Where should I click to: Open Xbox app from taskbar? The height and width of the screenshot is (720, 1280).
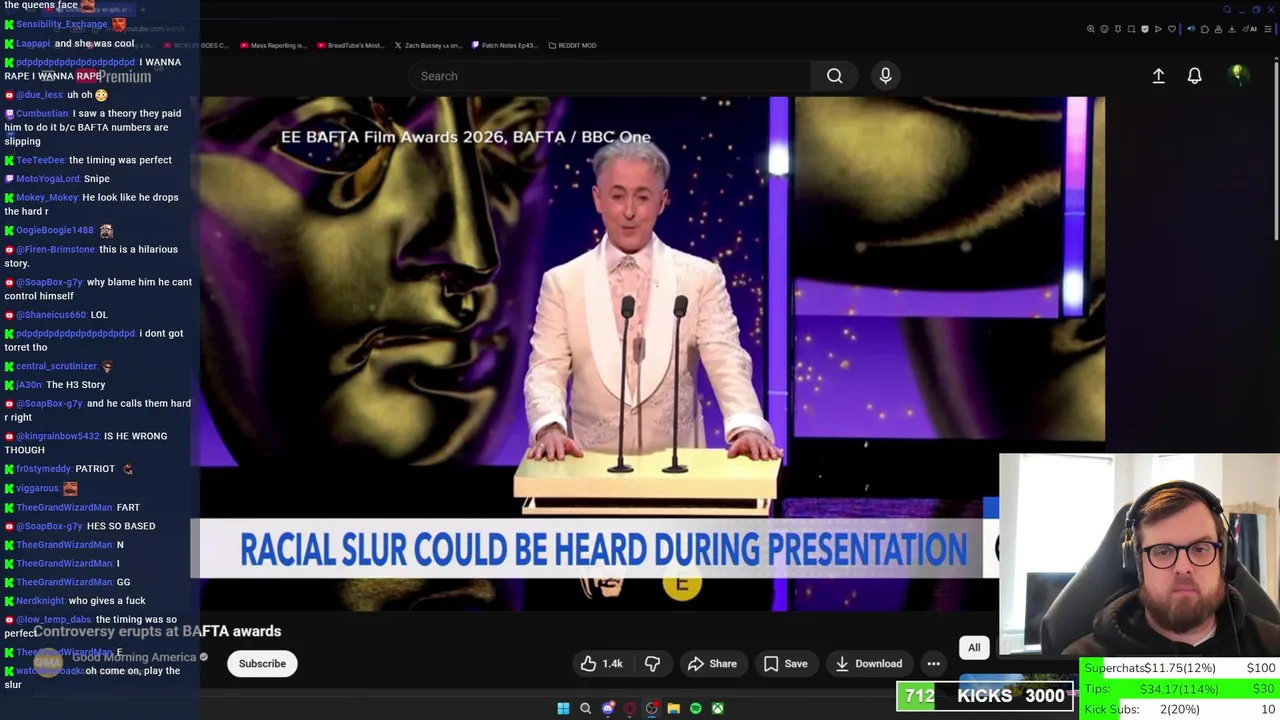coord(717,708)
